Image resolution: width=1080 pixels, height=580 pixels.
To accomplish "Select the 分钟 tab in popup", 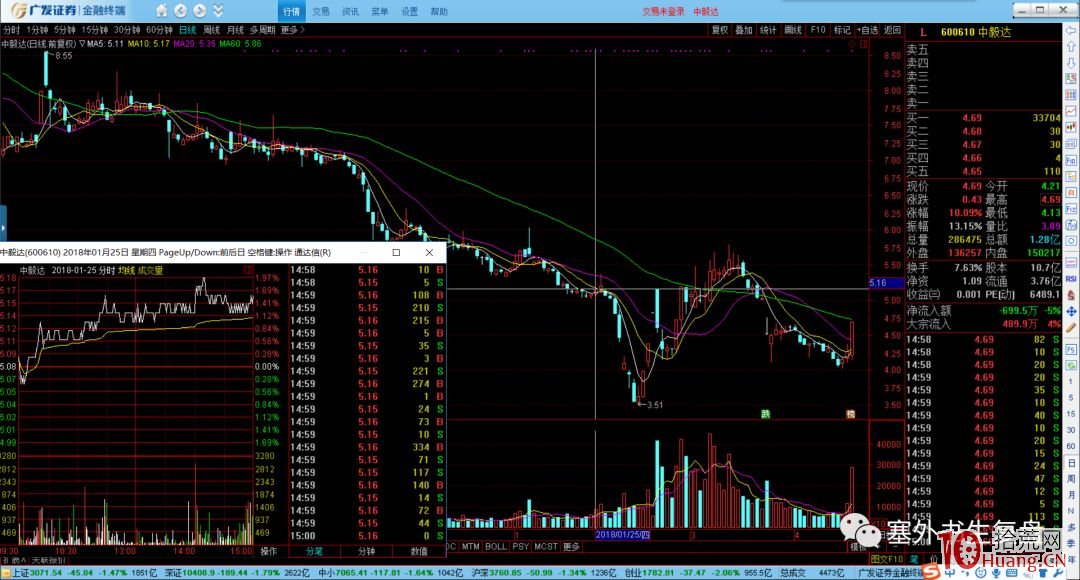I will (x=366, y=551).
